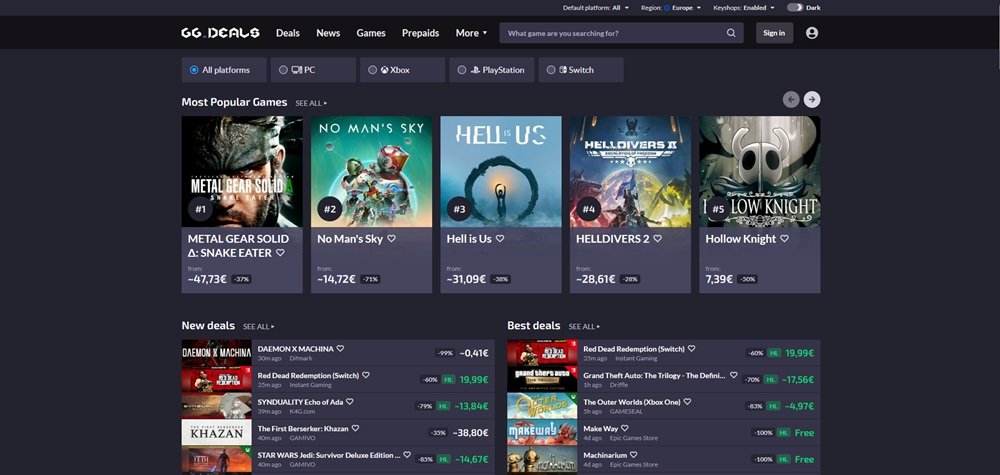Open The Outer Worlds (Xbox One) deal title
Screen dimensions: 1000x475
tap(631, 402)
